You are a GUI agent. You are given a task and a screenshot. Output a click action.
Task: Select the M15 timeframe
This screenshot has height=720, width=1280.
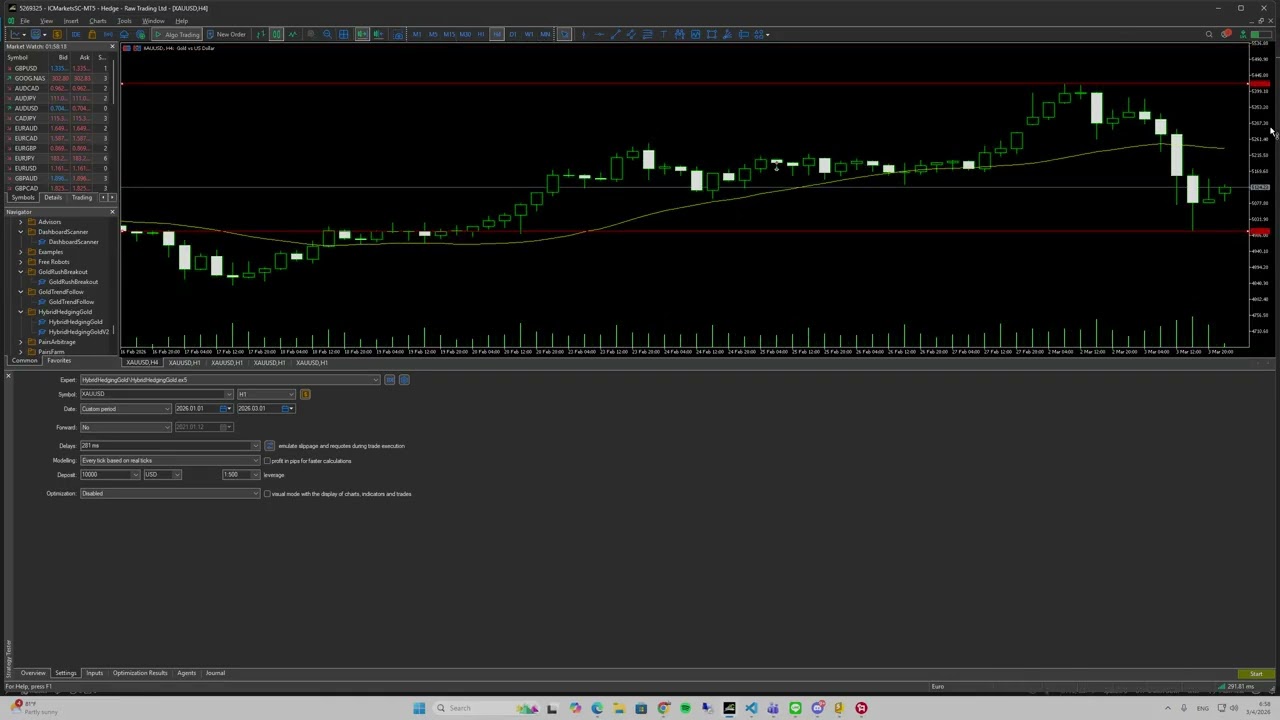[x=449, y=34]
